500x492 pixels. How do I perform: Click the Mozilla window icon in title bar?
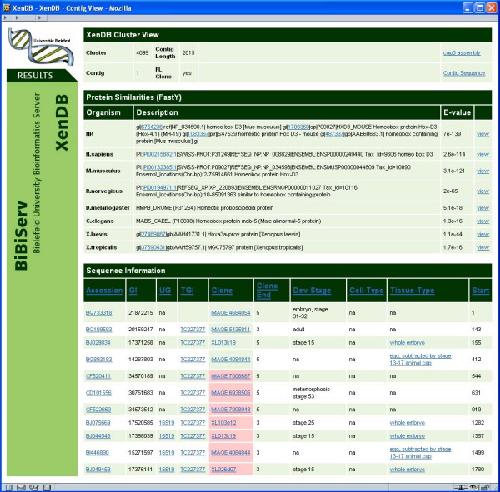point(6,8)
